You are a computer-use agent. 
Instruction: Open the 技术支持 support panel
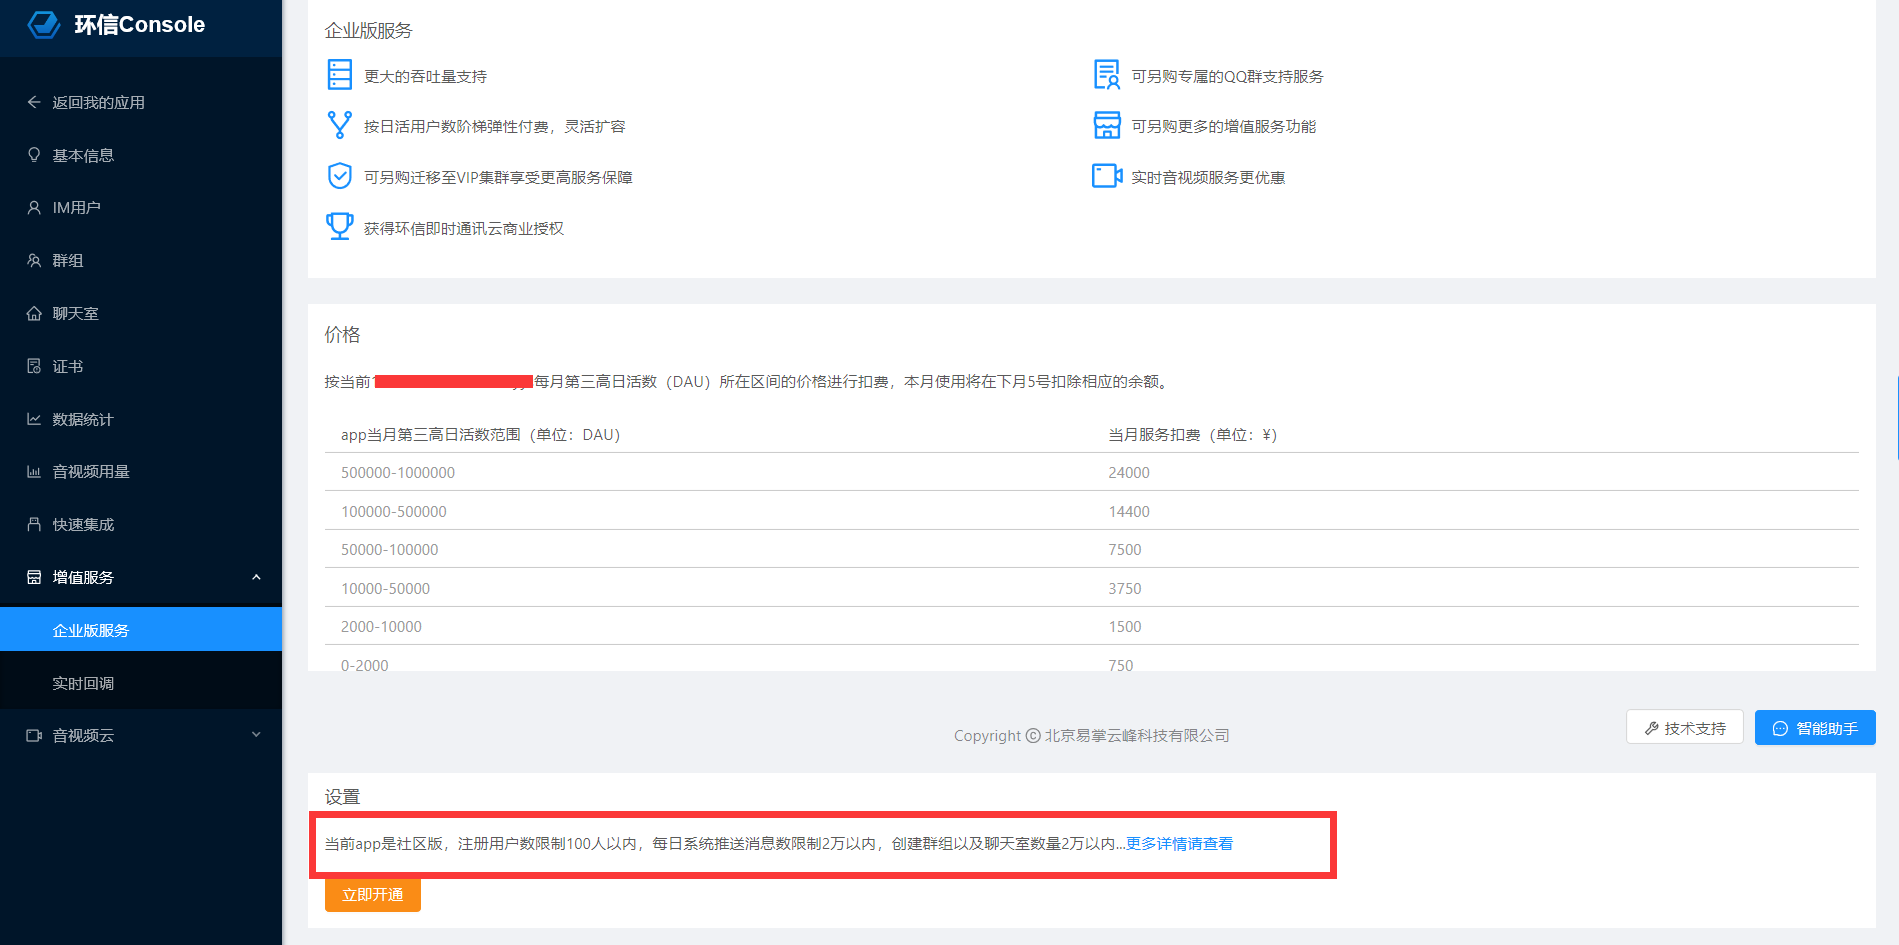click(1684, 727)
